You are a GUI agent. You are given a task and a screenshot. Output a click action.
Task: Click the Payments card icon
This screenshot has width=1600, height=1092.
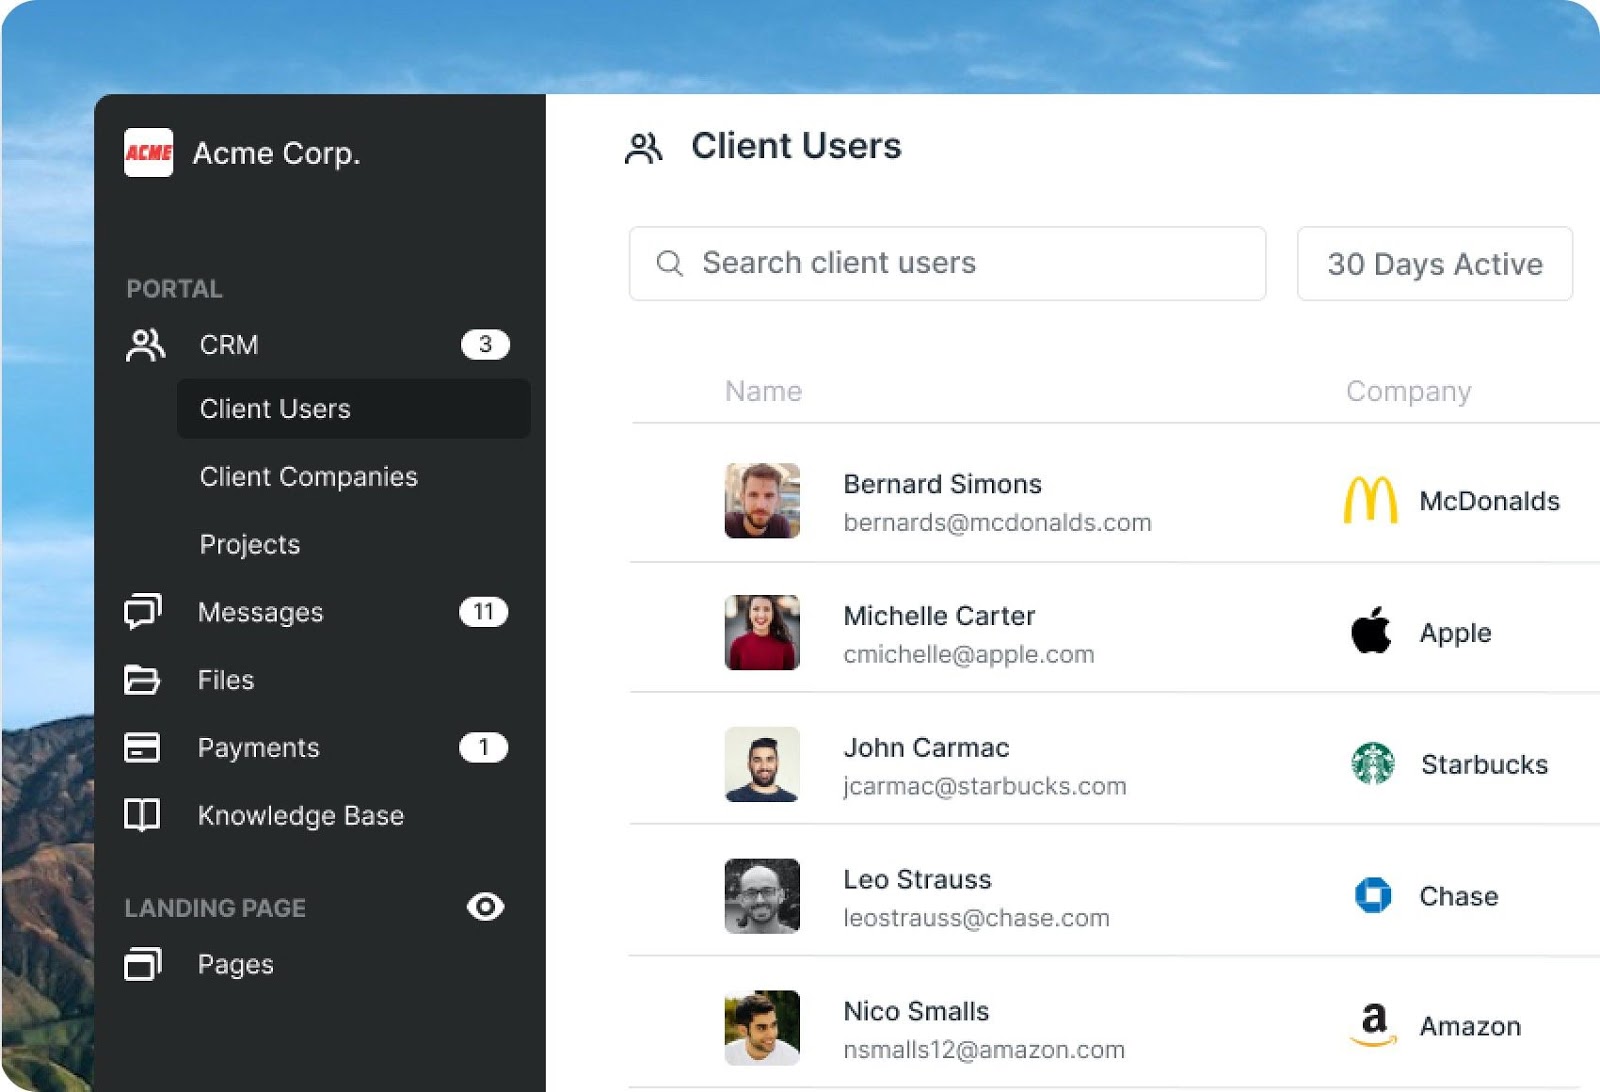coord(142,747)
